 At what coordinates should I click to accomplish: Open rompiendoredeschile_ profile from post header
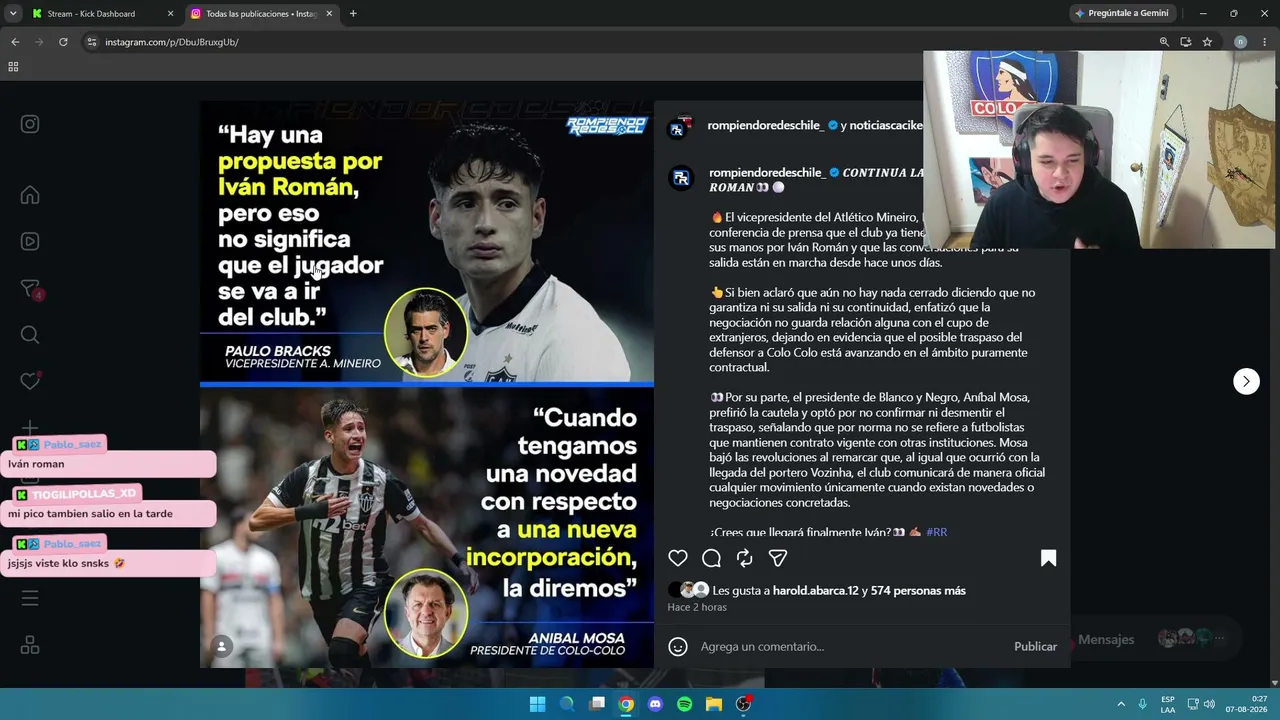coord(766,125)
